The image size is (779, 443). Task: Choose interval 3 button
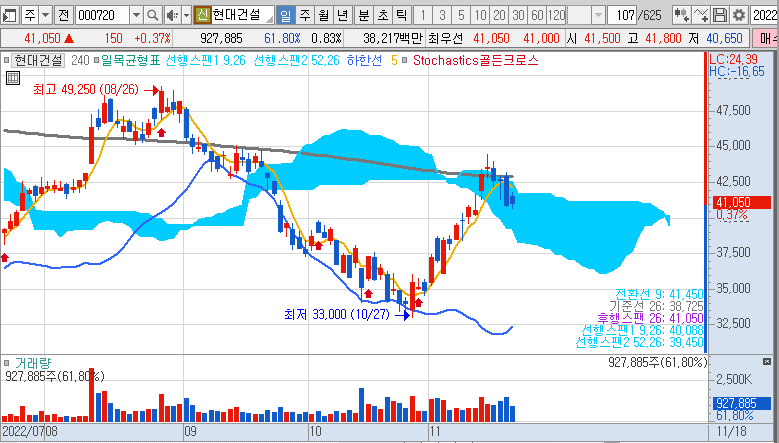[x=442, y=15]
